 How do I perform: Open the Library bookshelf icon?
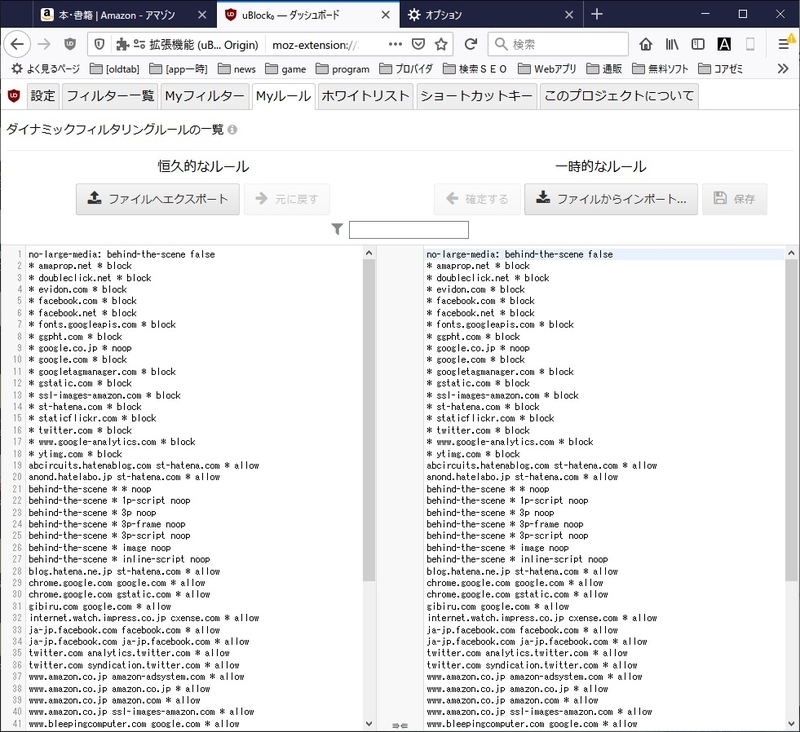click(x=672, y=44)
